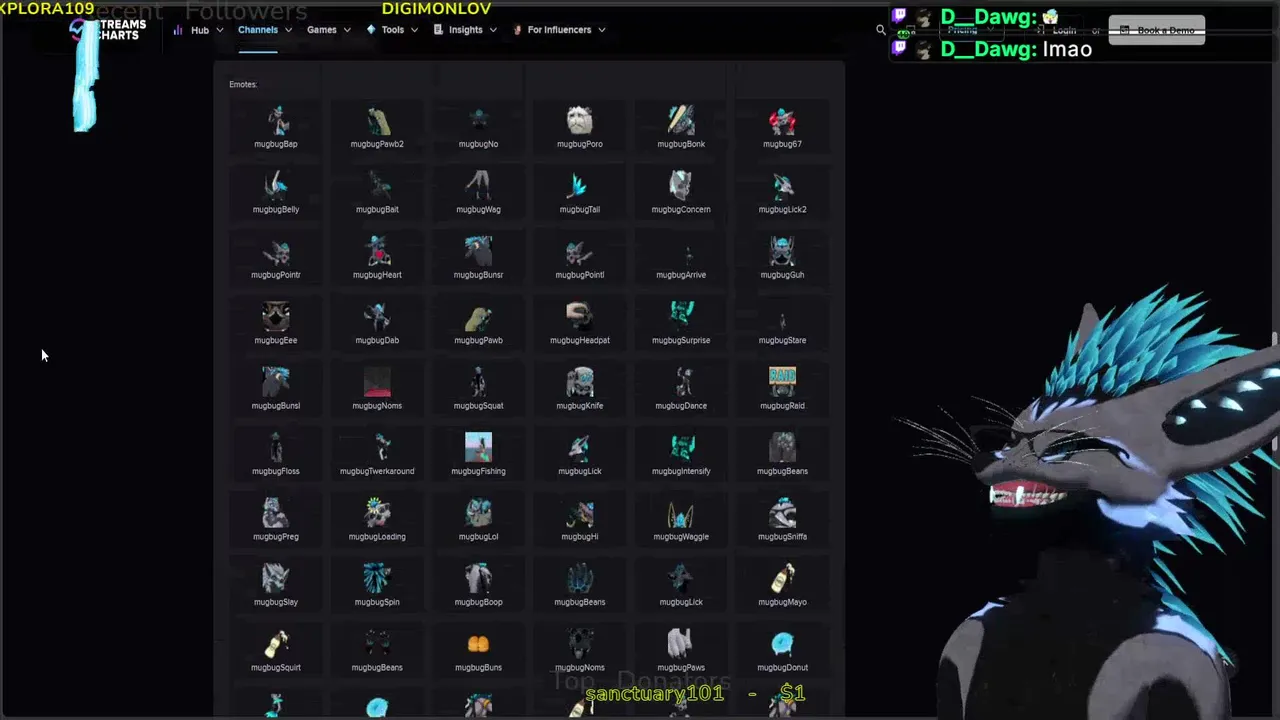Click the mugbugHeart emote image

pyautogui.click(x=377, y=252)
